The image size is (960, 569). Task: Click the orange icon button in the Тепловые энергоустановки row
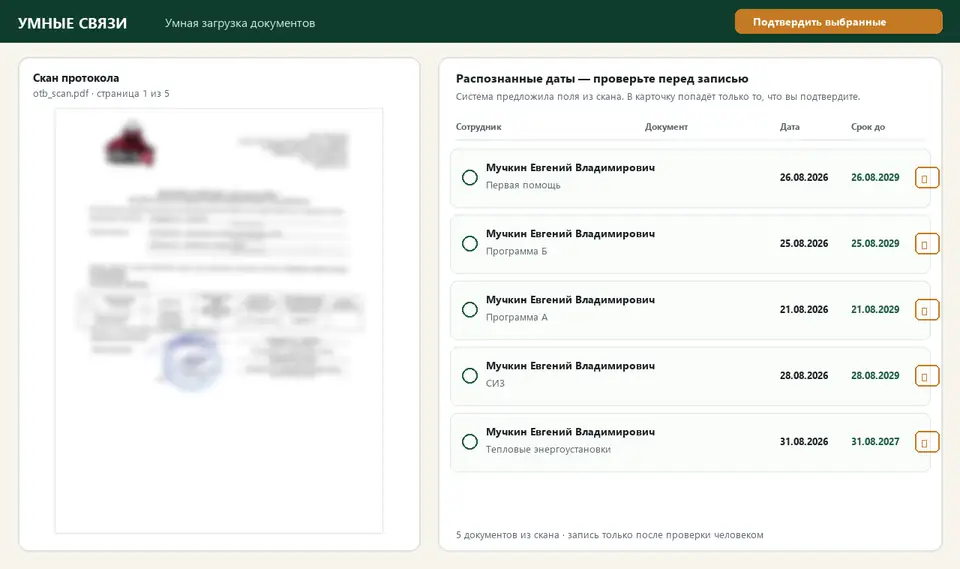(926, 442)
